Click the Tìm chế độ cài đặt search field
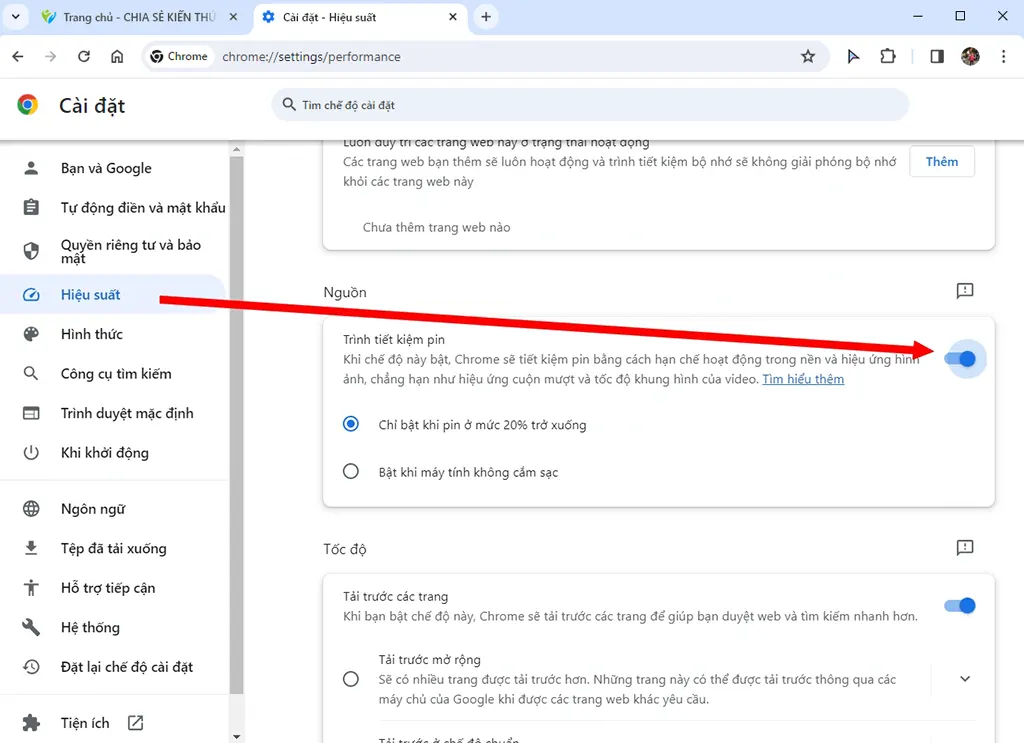The height and width of the screenshot is (743, 1024). tap(590, 105)
